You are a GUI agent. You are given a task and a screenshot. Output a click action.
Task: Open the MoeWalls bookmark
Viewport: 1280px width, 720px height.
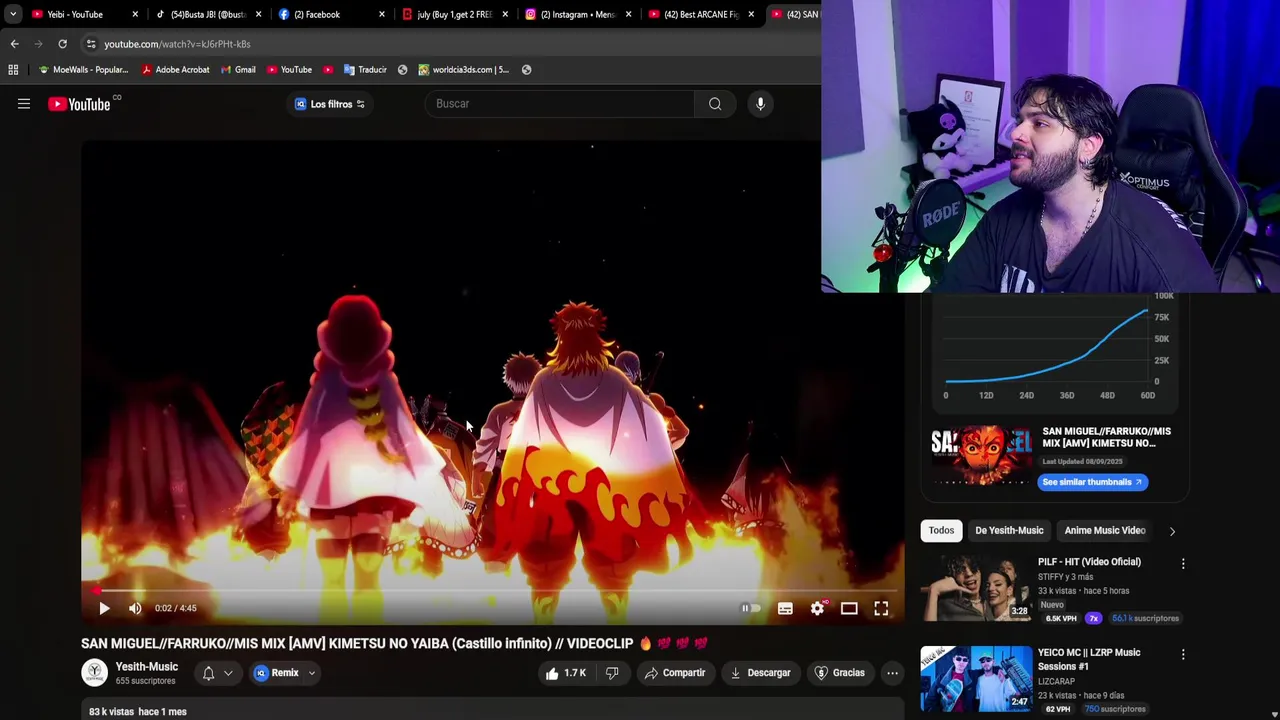tap(83, 70)
